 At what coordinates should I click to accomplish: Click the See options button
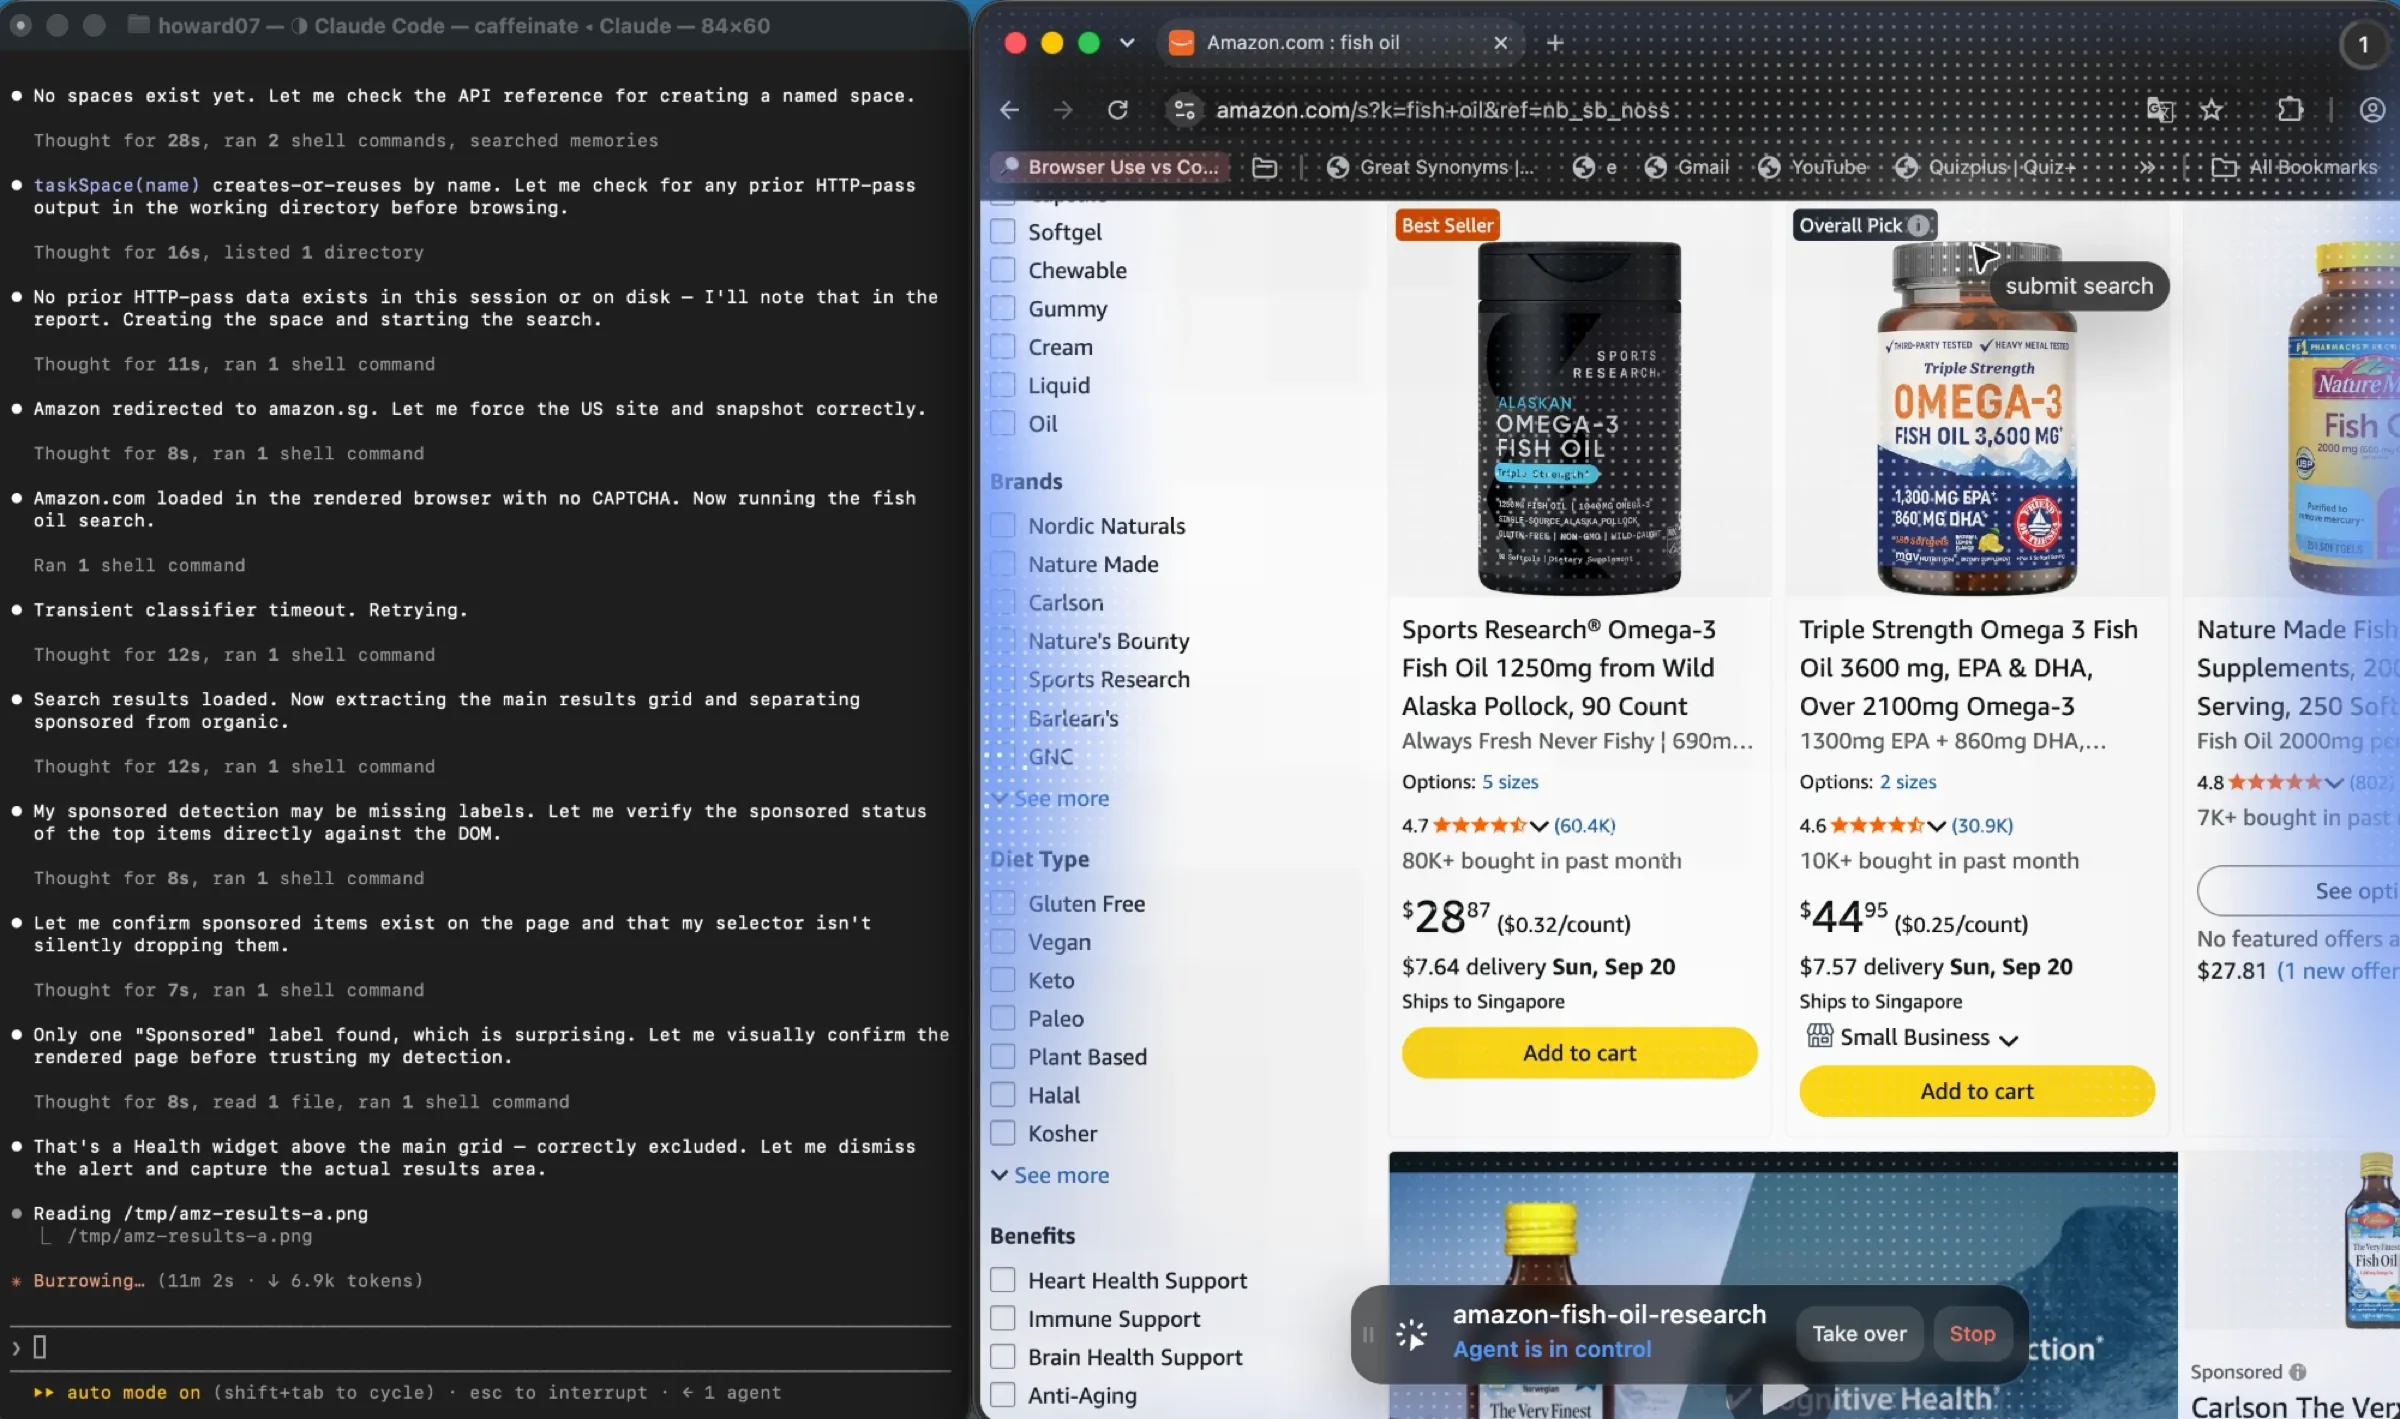2299,891
